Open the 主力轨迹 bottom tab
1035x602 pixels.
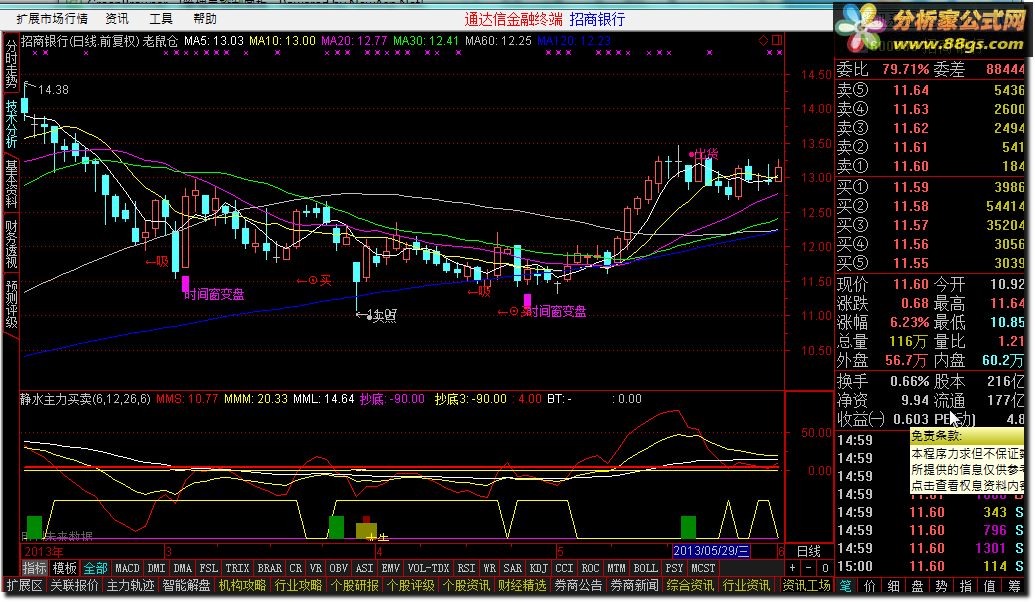(130, 585)
